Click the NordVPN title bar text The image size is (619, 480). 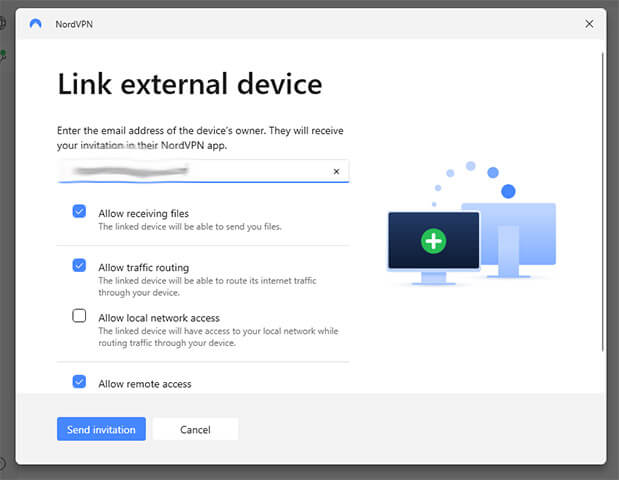pos(74,24)
